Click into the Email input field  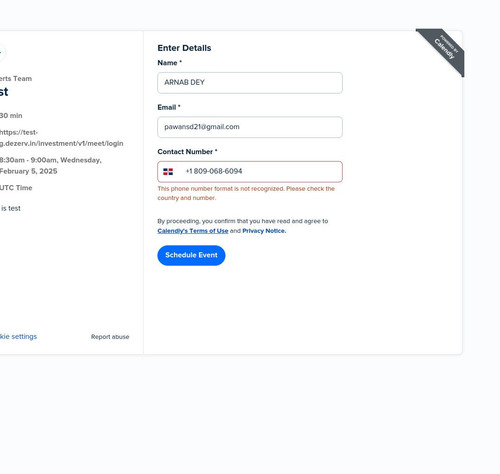tap(250, 127)
